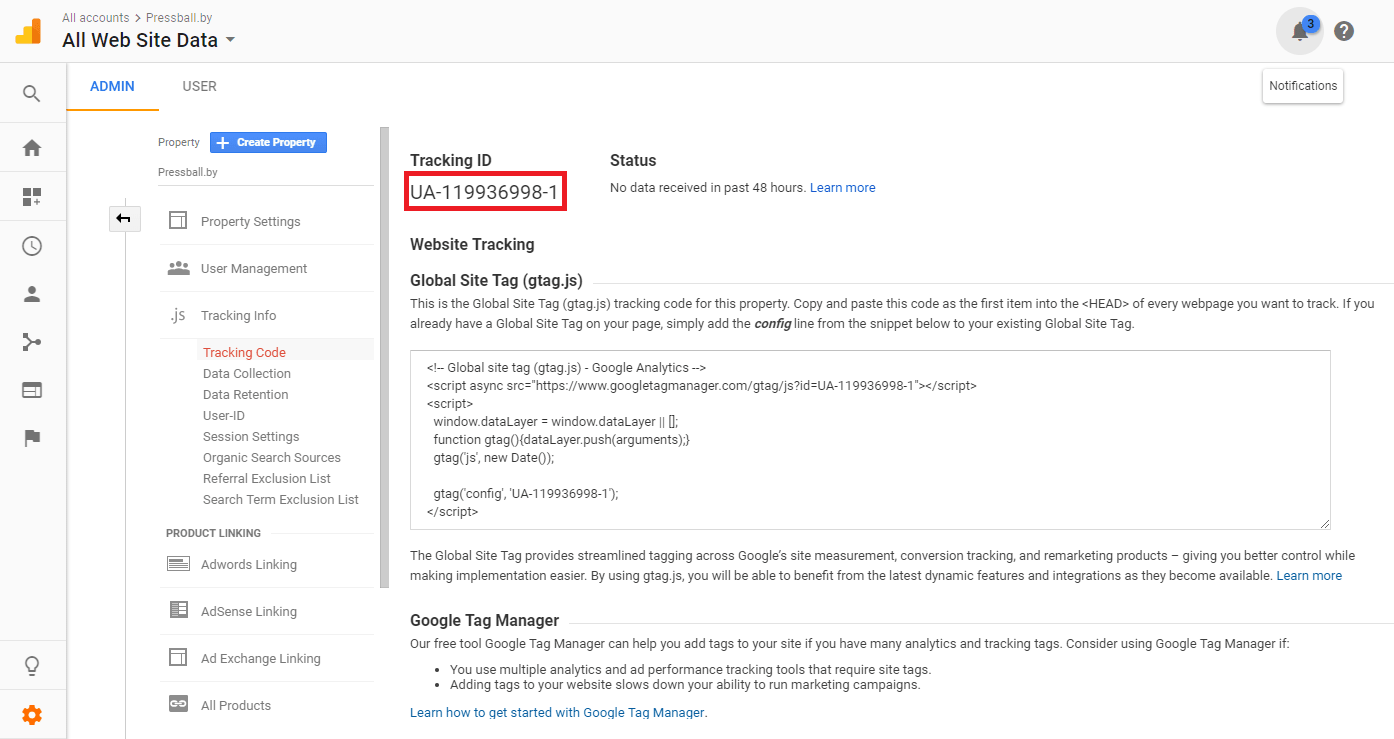Open Customization dashboard icon
1394x739 pixels.
pyautogui.click(x=32, y=197)
